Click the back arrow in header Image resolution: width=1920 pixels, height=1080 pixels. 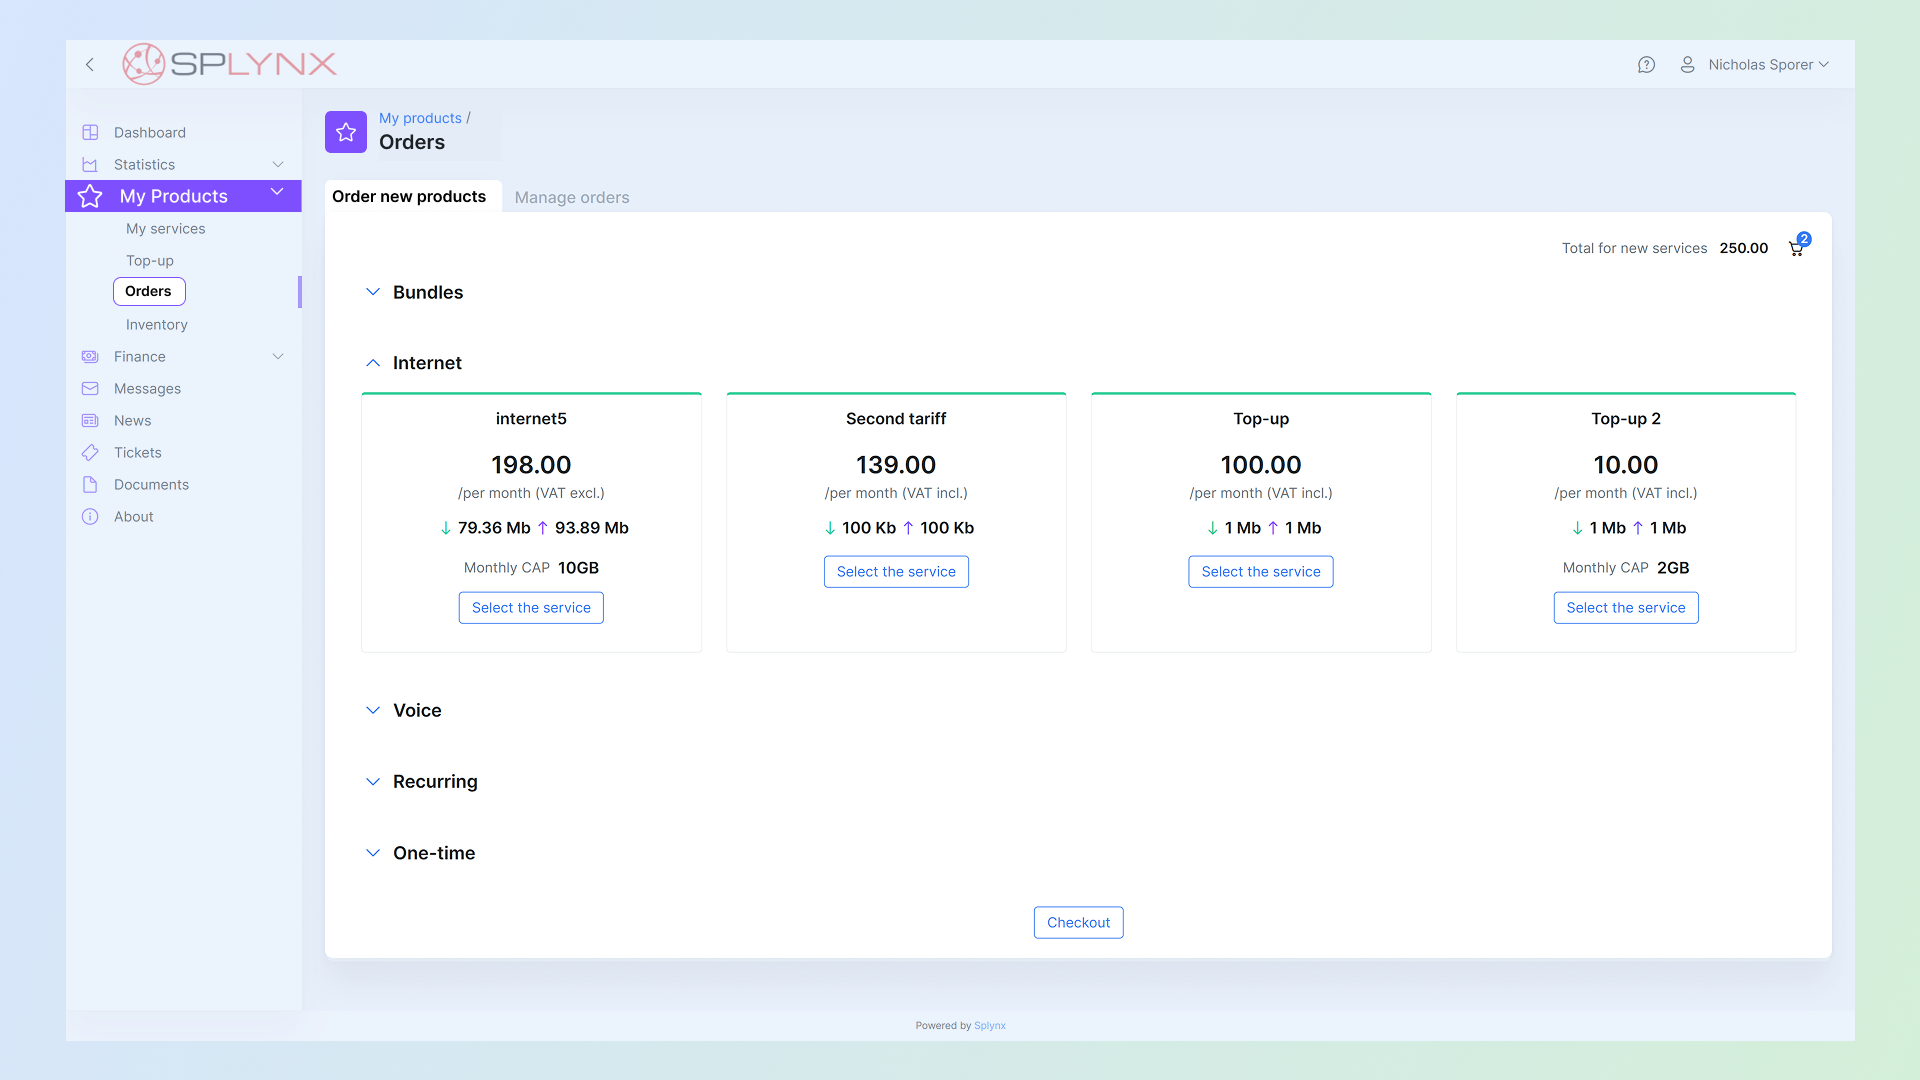pyautogui.click(x=90, y=65)
